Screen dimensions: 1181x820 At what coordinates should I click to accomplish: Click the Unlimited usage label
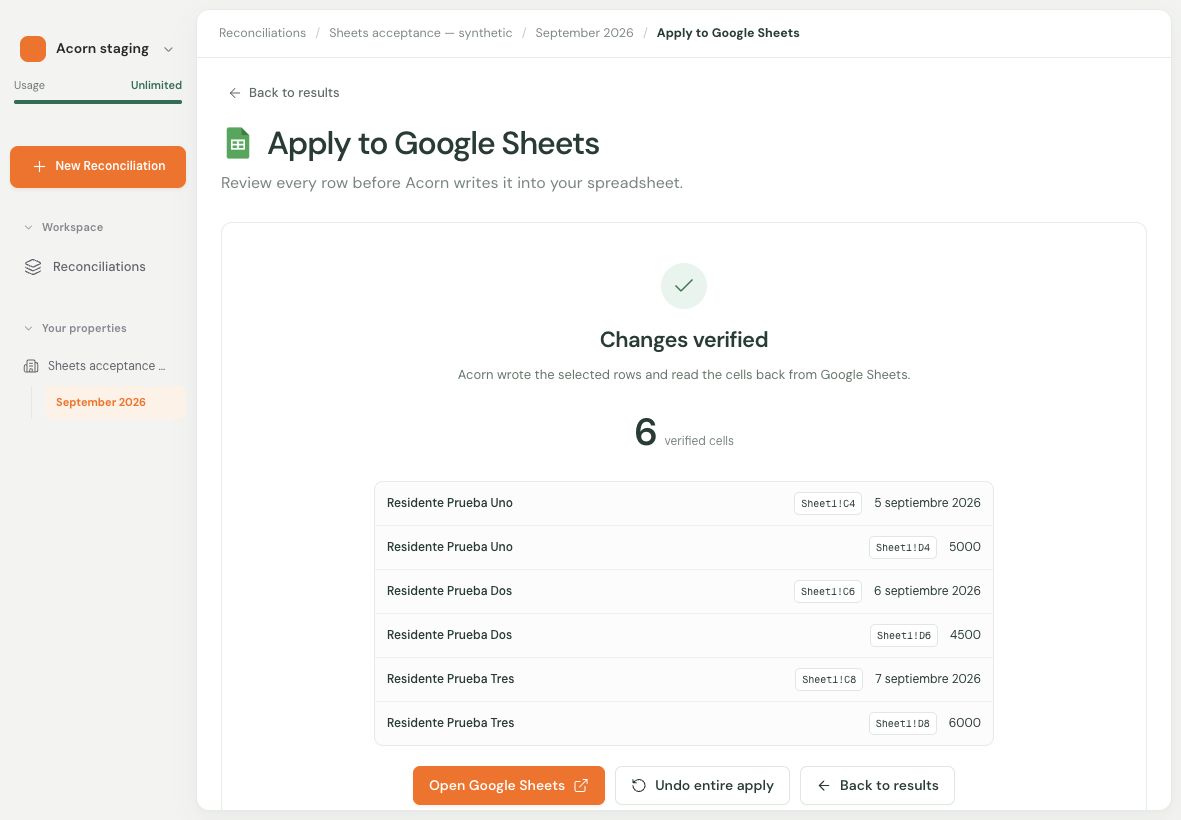(x=156, y=85)
